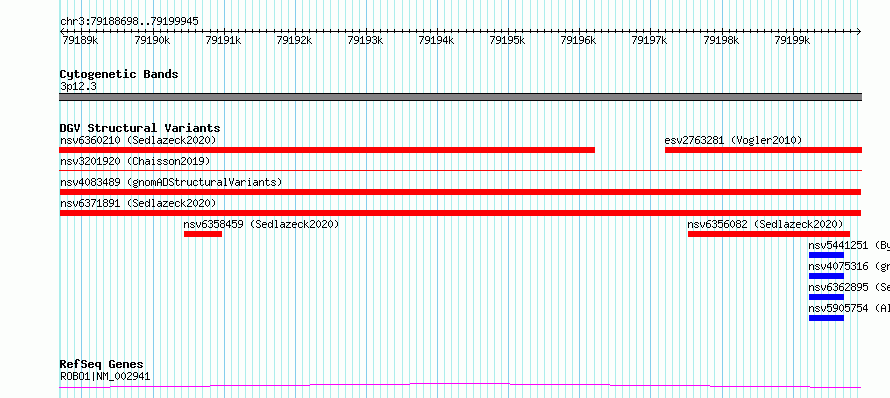The width and height of the screenshot is (890, 398).
Task: Open the esv2763281 (Vogler2010) label link
Action: 733,140
